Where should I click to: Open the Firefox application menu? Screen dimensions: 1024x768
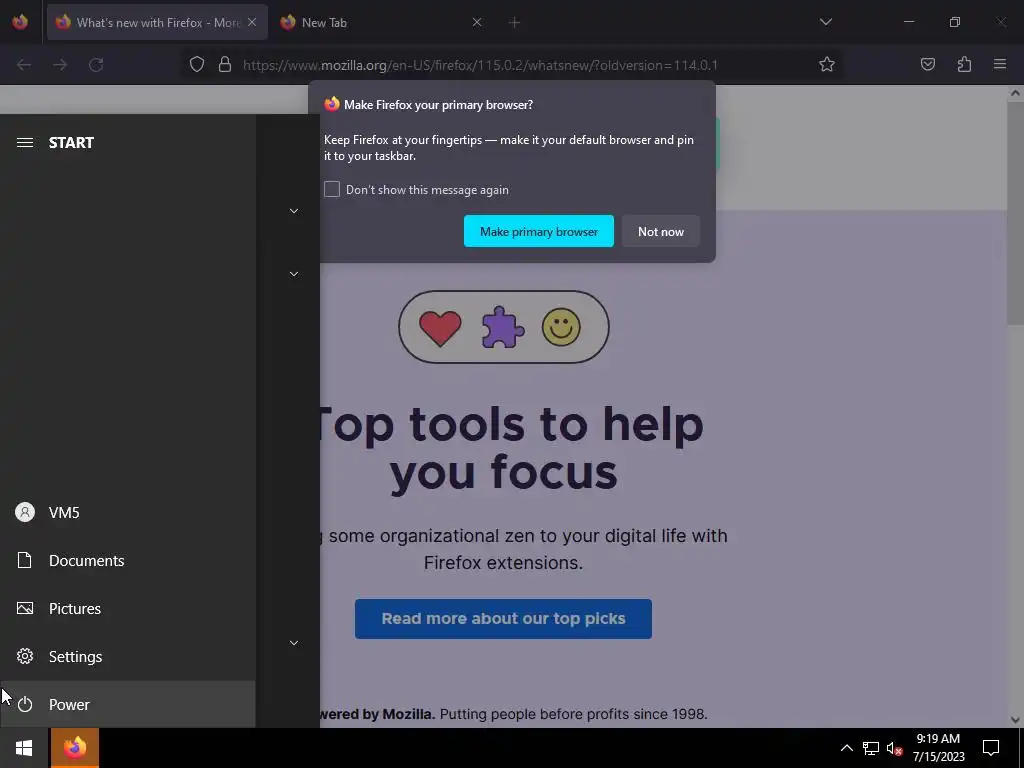(1000, 65)
